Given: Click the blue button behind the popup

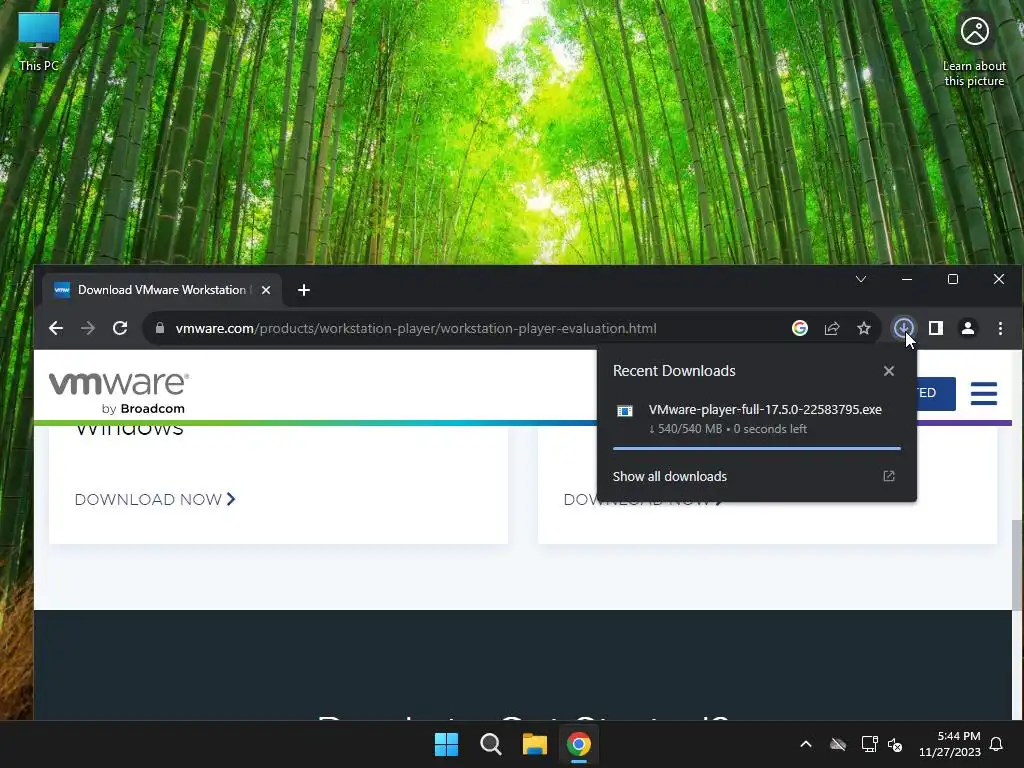Looking at the screenshot, I should point(935,393).
